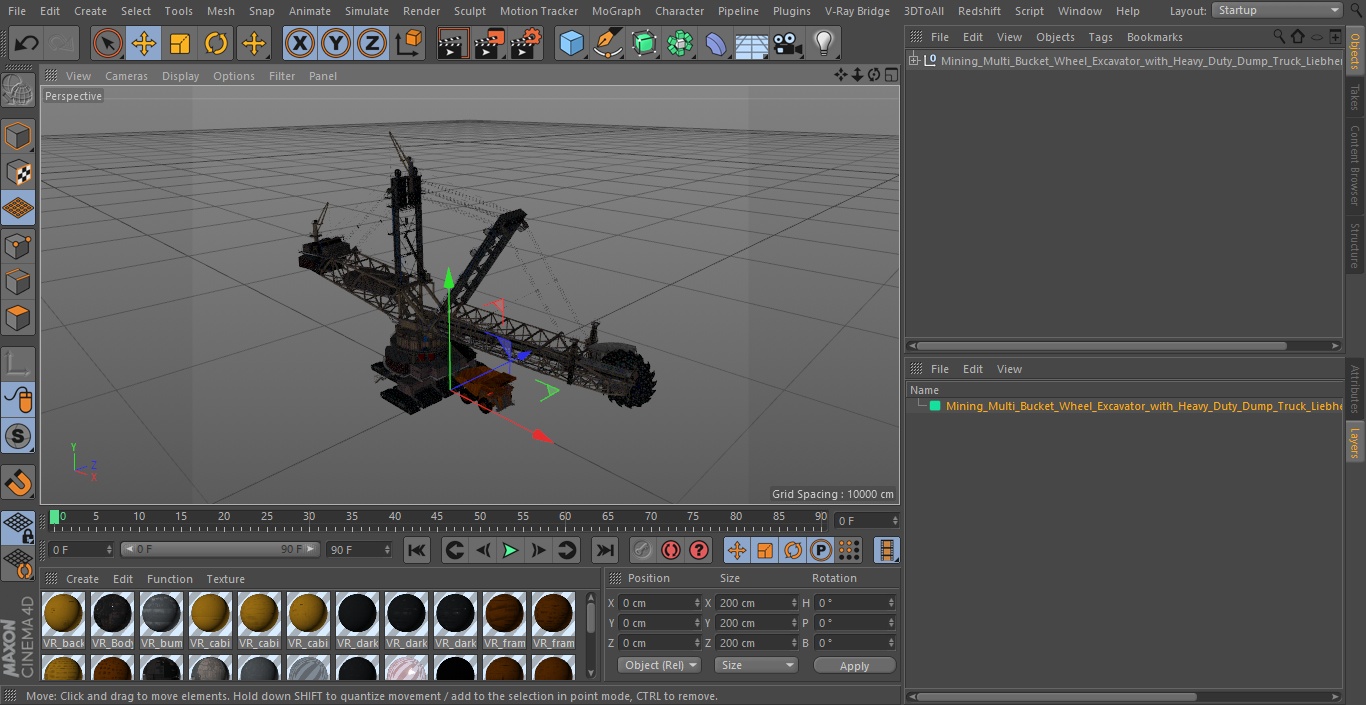Toggle Record Active Objects button
The height and width of the screenshot is (705, 1366).
point(643,550)
